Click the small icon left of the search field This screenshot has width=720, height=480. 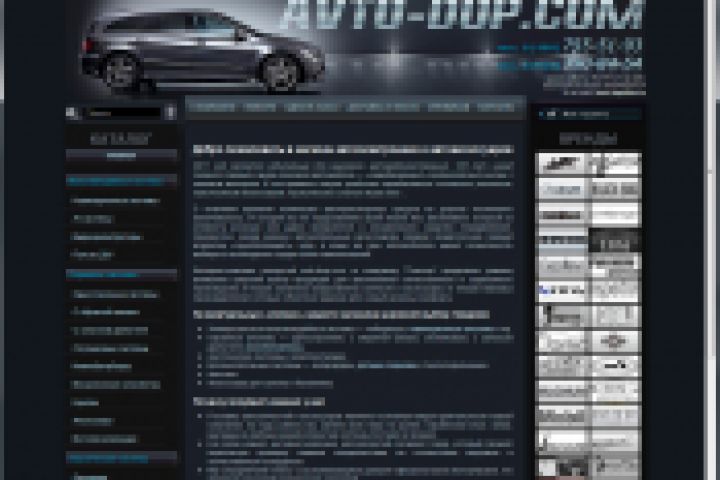click(x=71, y=112)
